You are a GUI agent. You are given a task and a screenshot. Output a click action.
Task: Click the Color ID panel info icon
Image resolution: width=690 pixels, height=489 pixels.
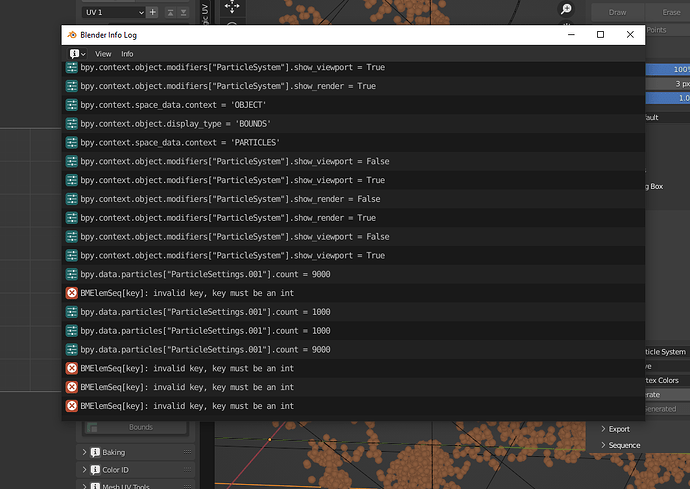click(95, 470)
